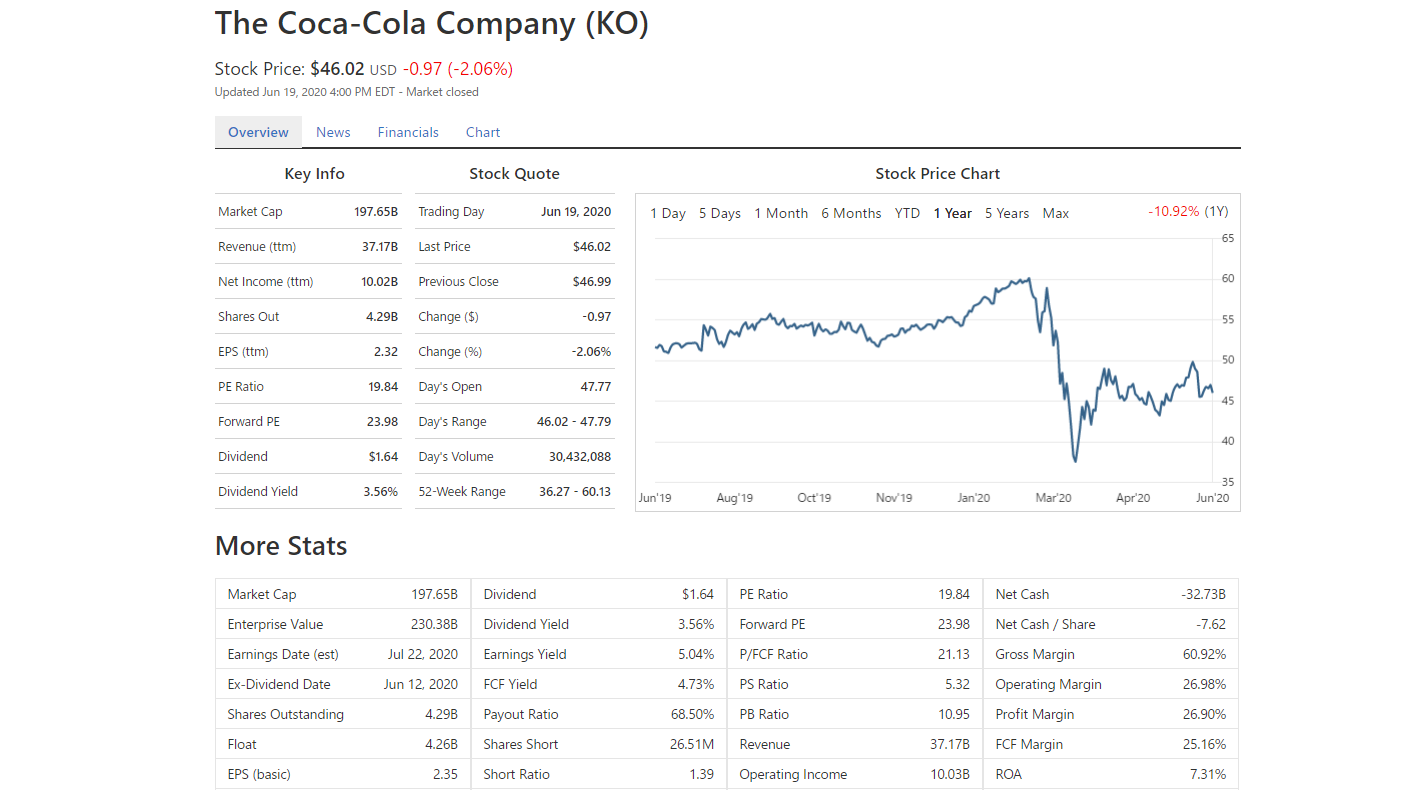Click Change (%) row in Stock Quote

515,351
